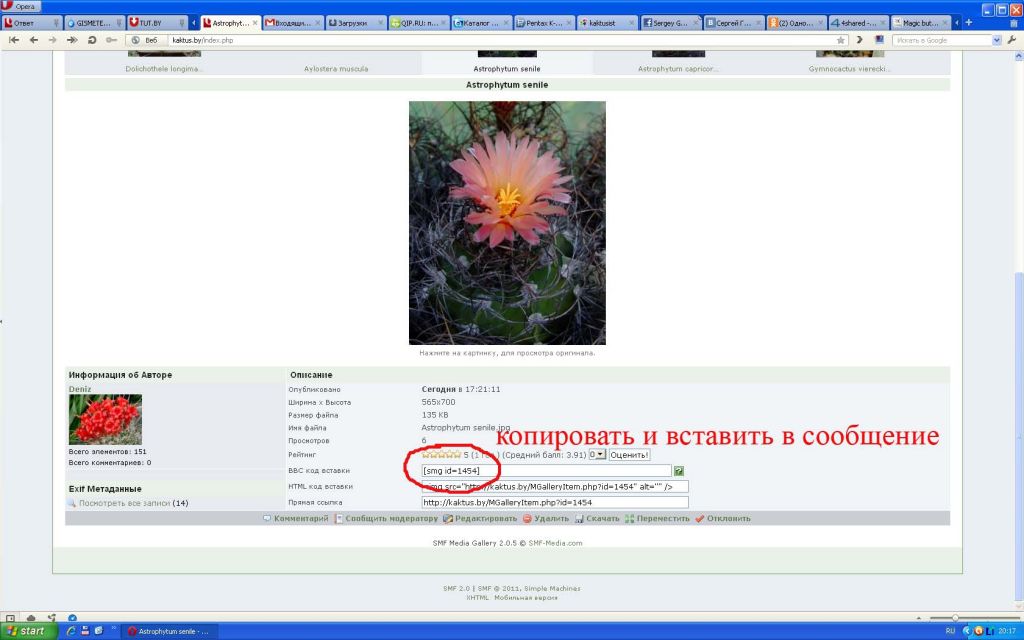Click the green icon beside BBC code field
This screenshot has height=640, width=1024.
pos(679,470)
